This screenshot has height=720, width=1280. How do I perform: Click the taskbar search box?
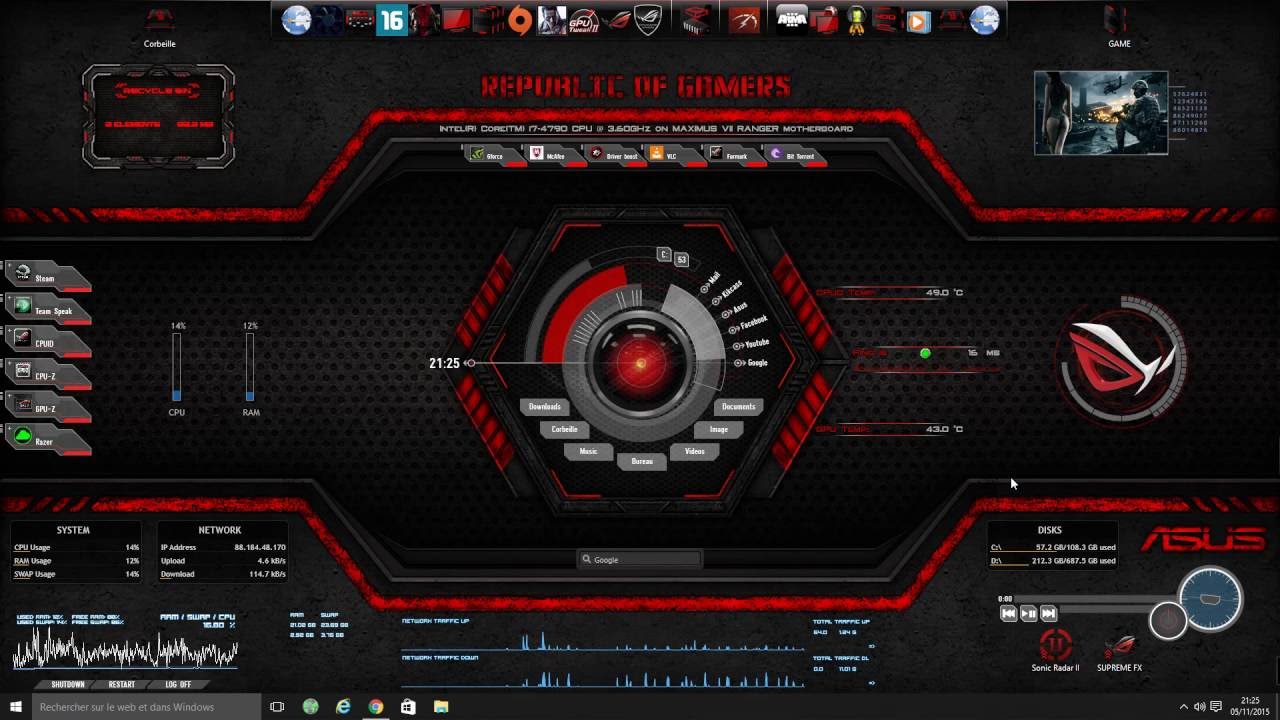(x=147, y=707)
